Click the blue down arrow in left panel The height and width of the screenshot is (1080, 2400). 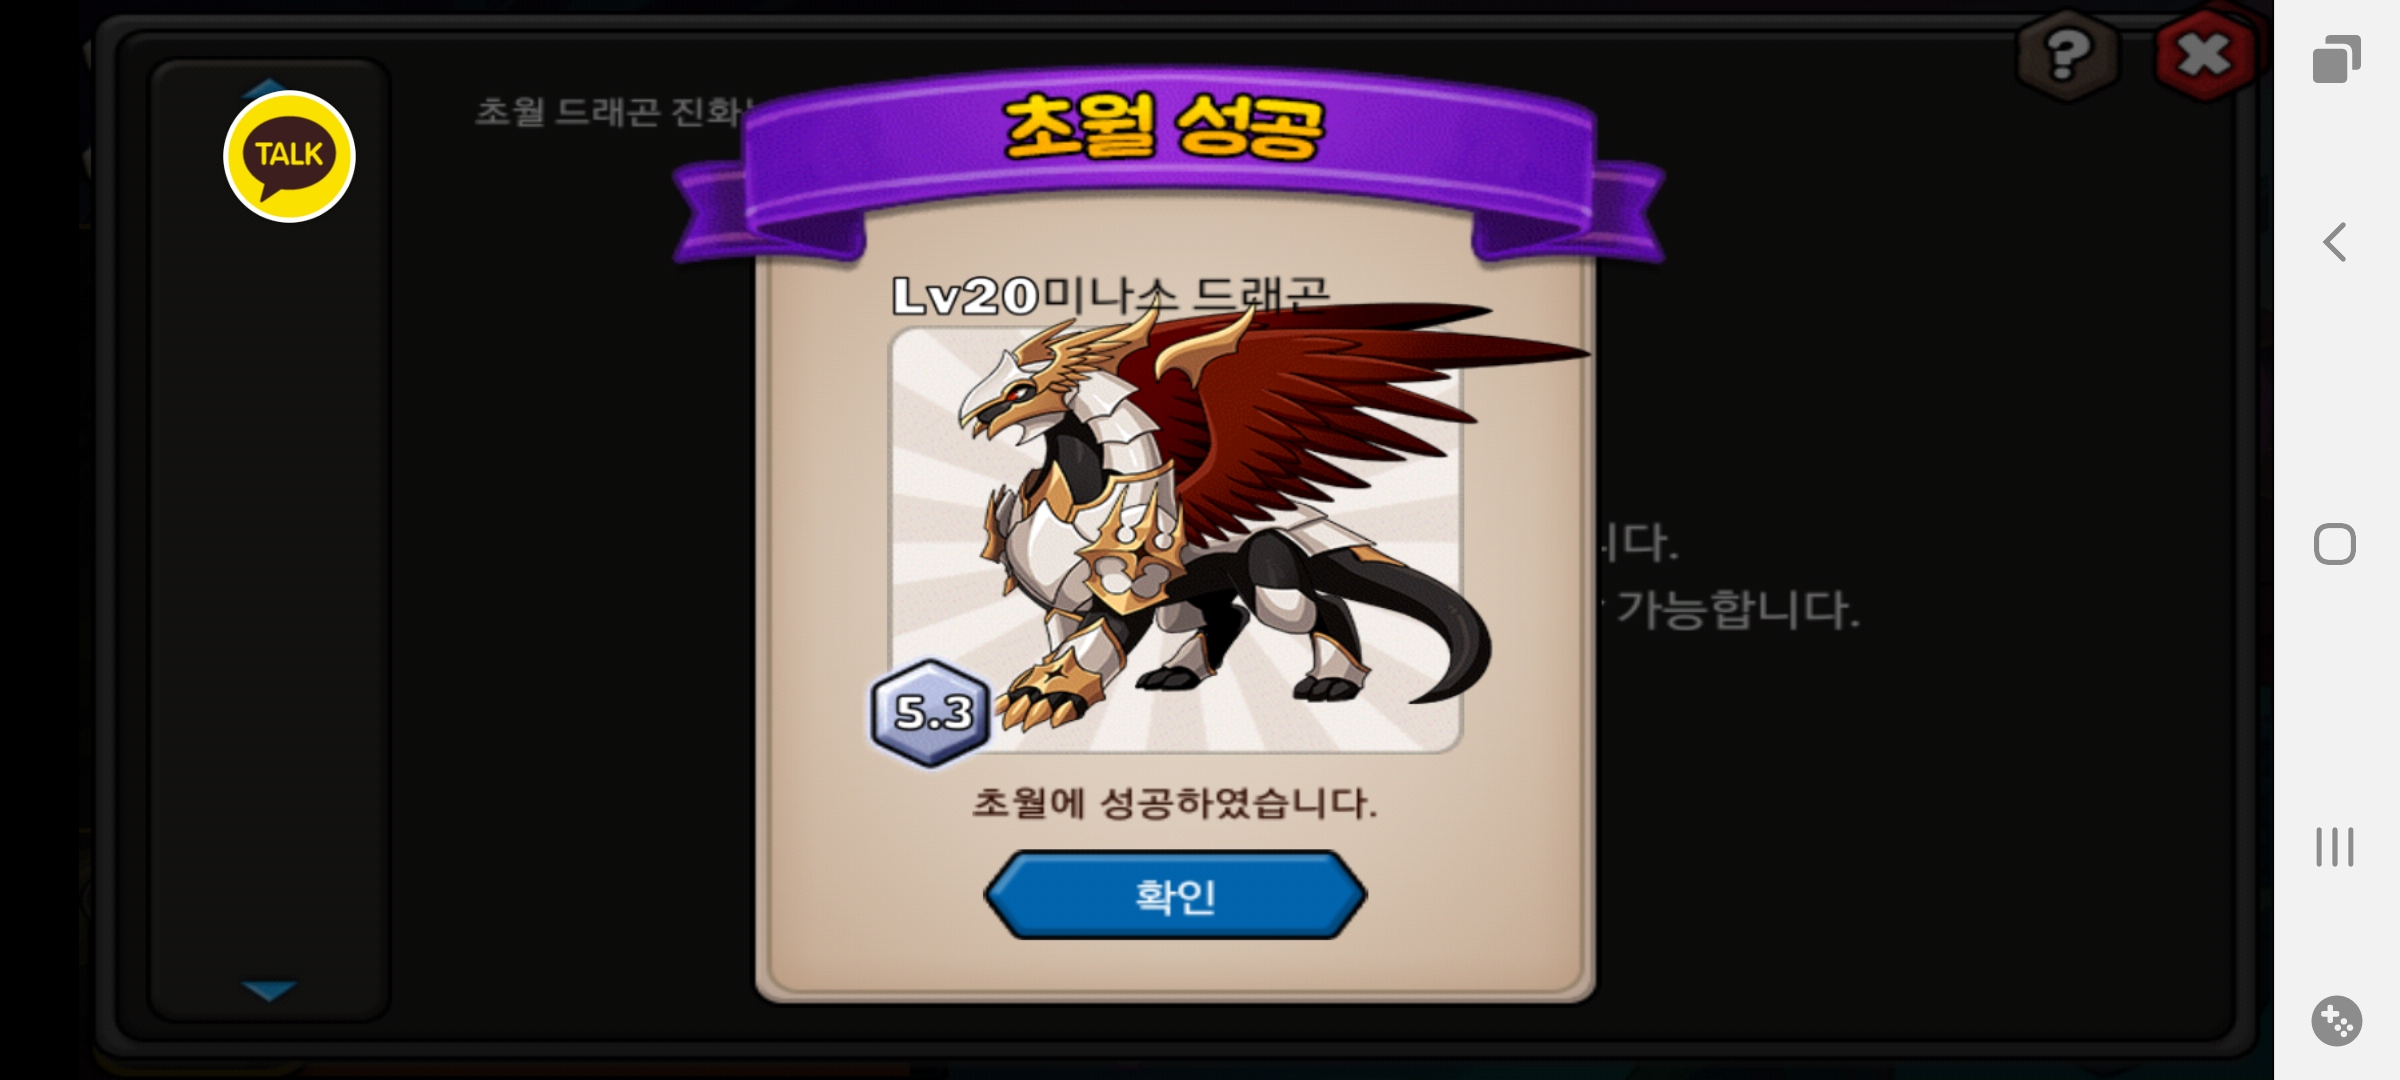(x=269, y=990)
